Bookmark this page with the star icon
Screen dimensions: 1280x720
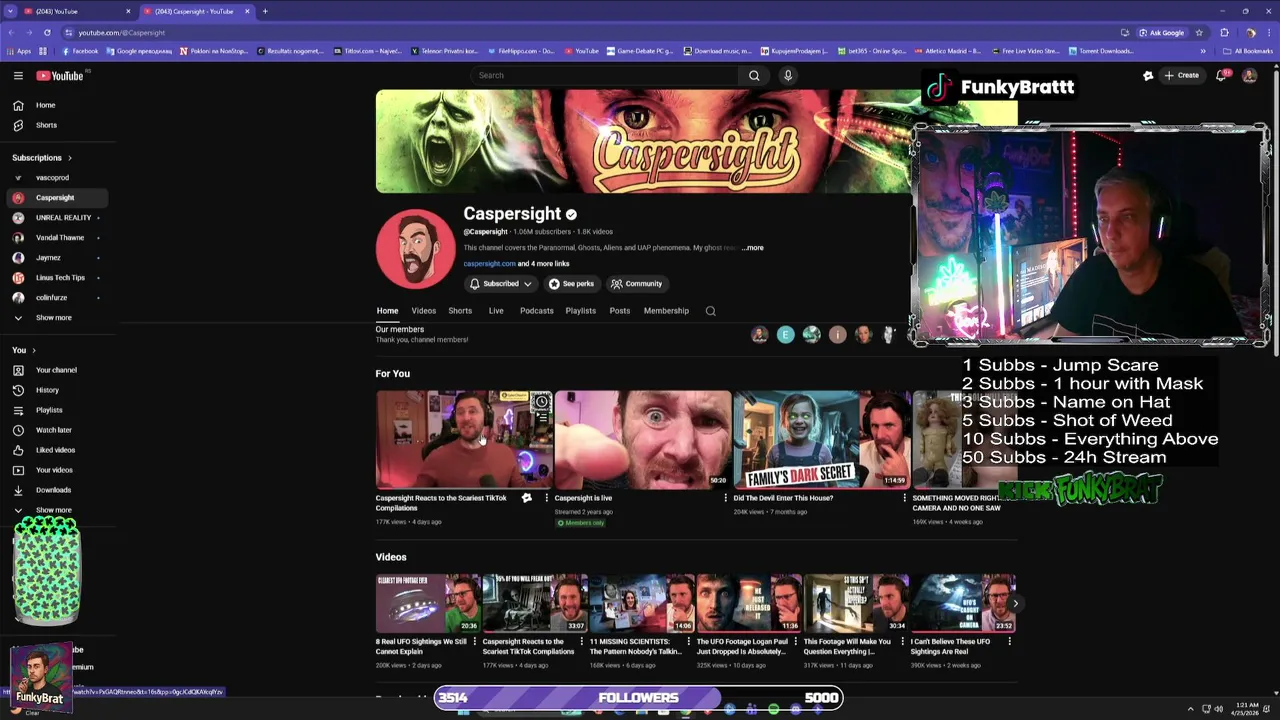point(1199,32)
